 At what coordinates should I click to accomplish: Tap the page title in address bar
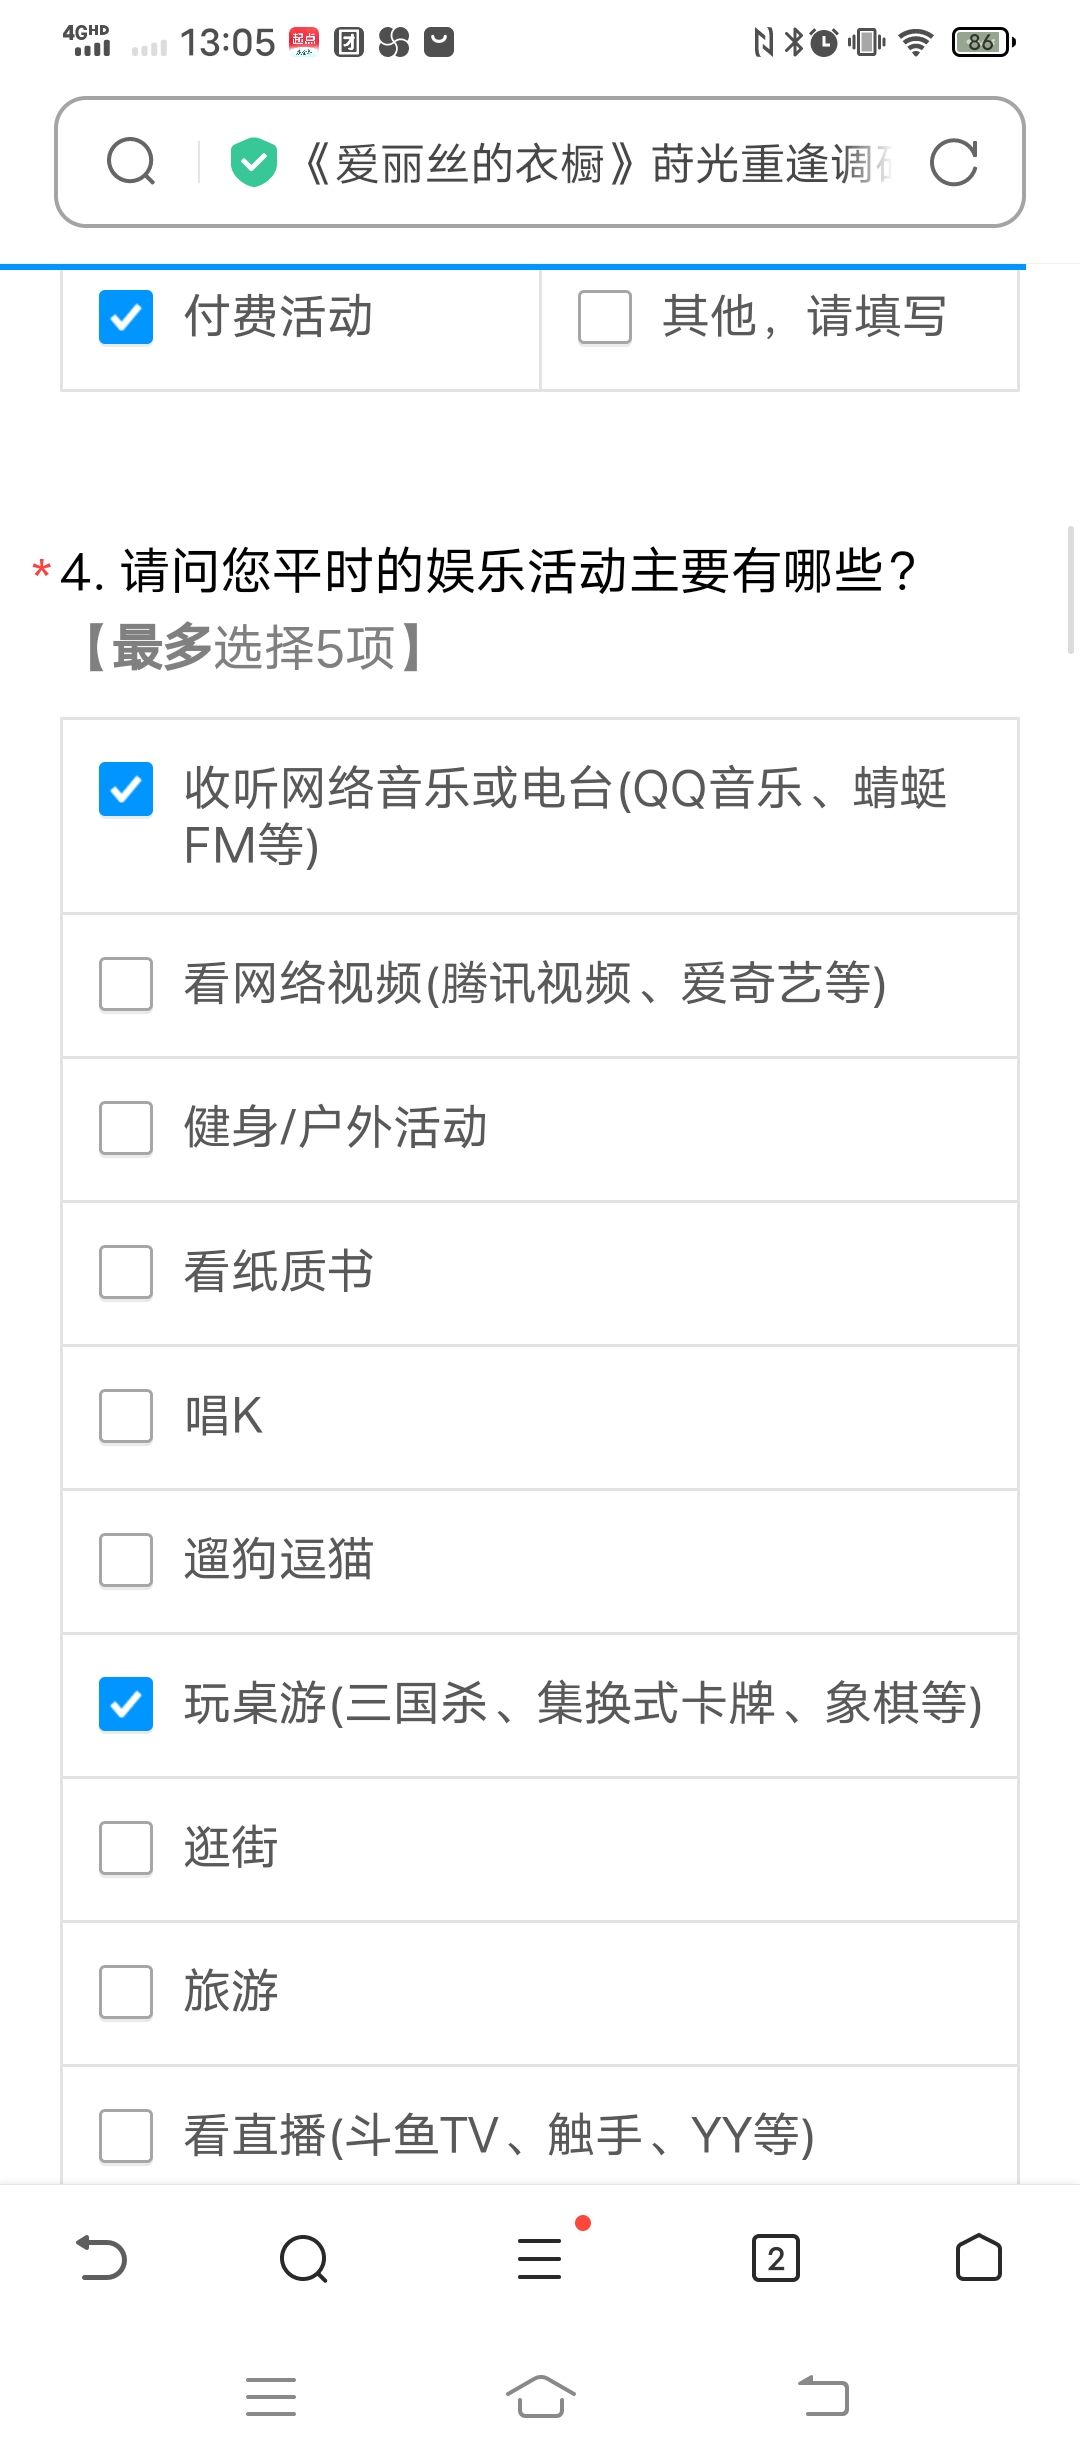click(595, 163)
